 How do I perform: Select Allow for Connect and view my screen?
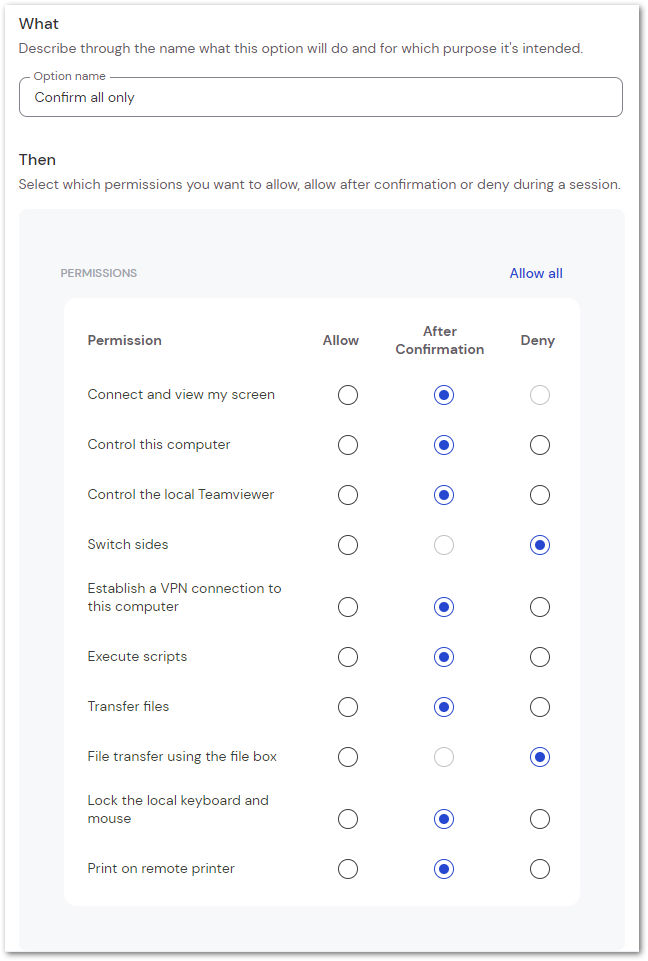click(348, 395)
